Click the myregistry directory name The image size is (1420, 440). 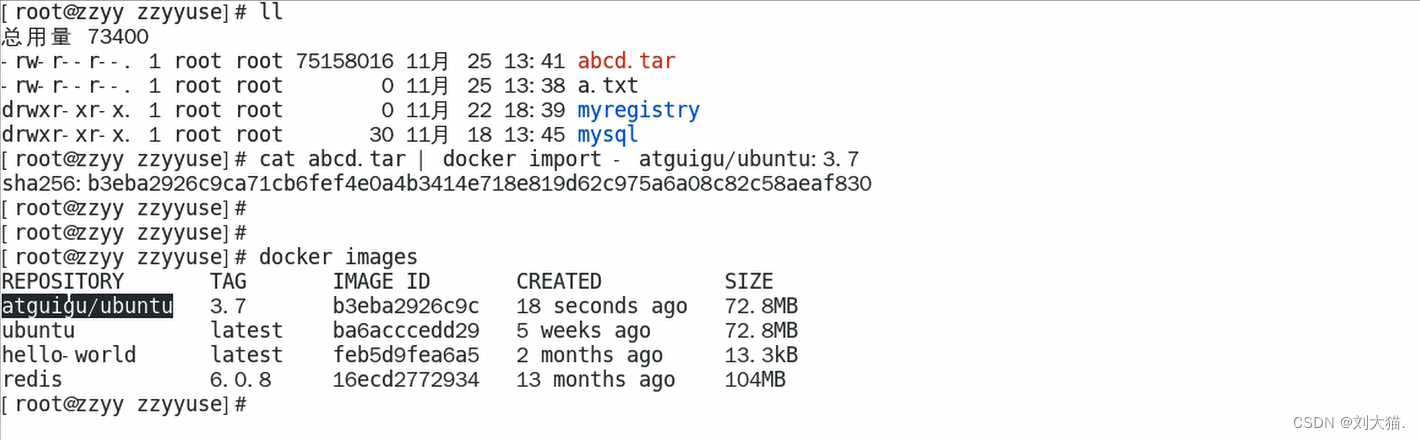638,110
